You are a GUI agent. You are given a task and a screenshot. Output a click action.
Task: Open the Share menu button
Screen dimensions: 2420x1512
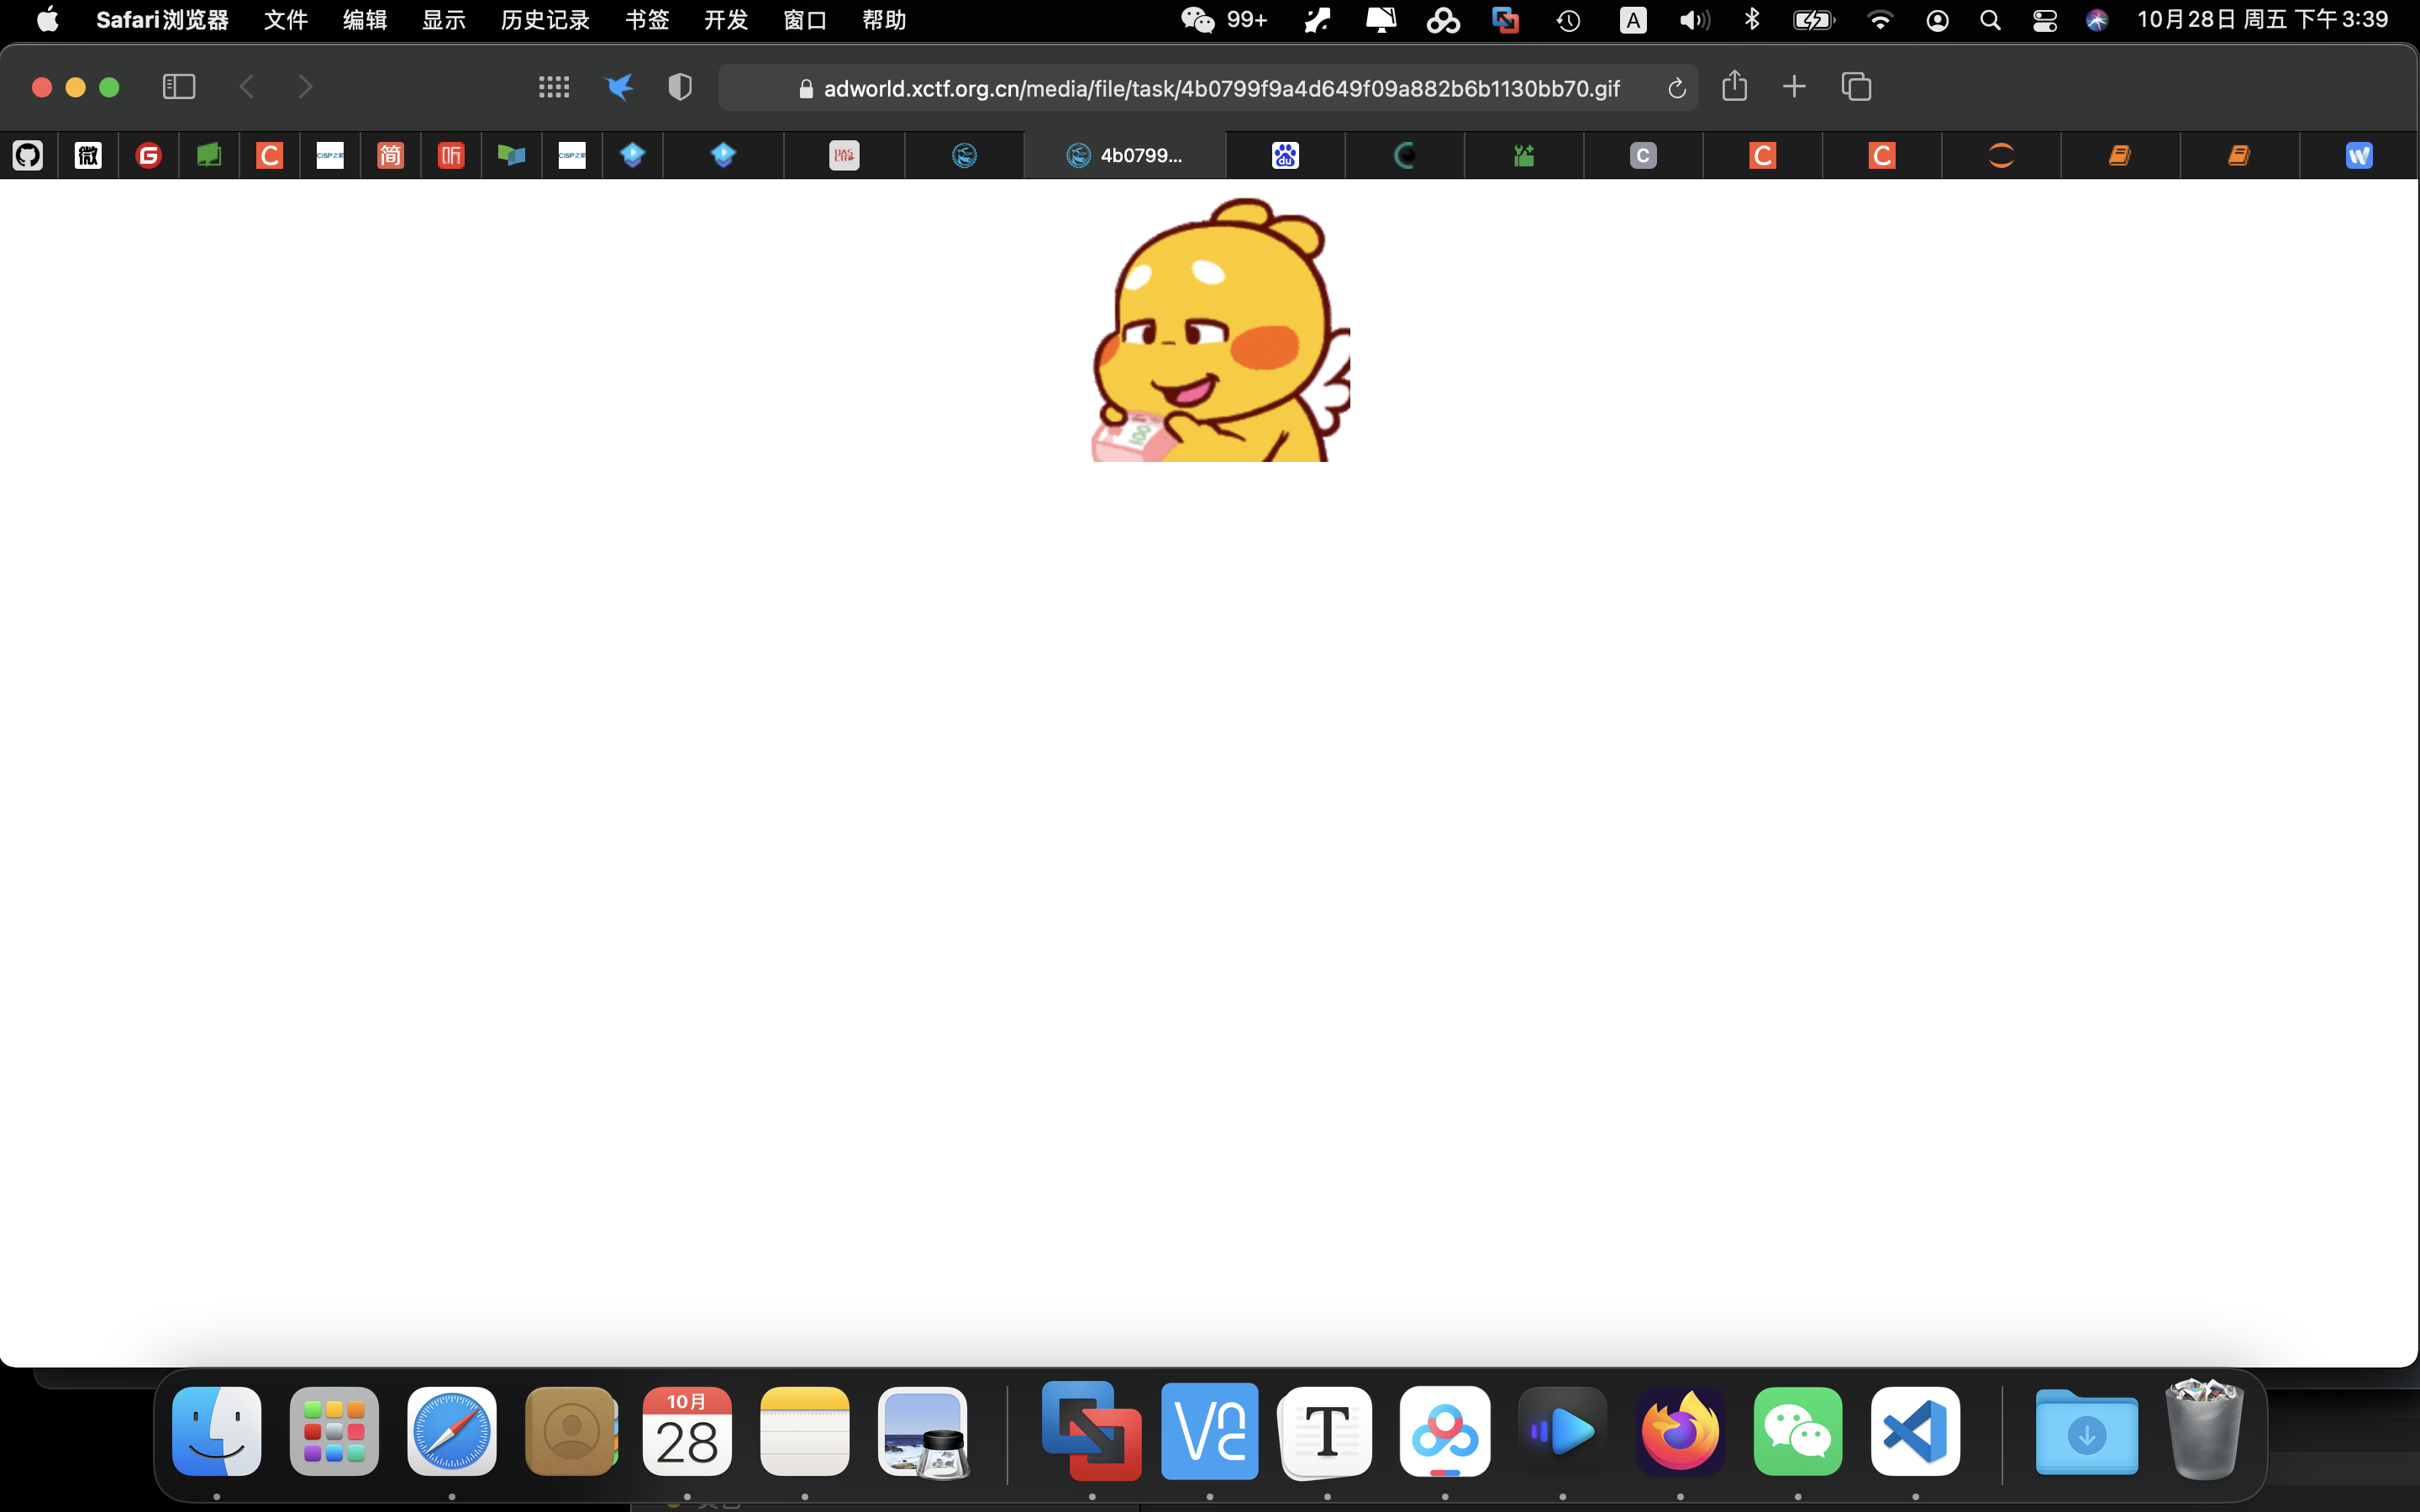click(1735, 86)
